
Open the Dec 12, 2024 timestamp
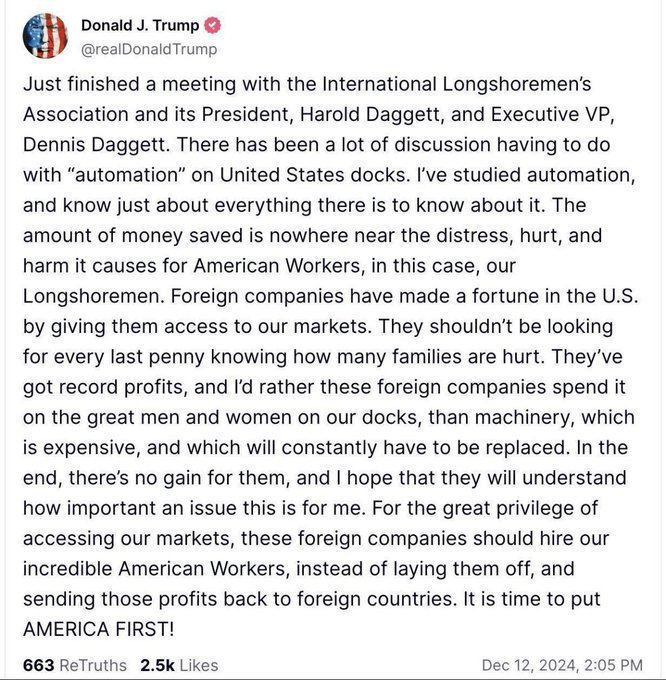[x=562, y=665]
